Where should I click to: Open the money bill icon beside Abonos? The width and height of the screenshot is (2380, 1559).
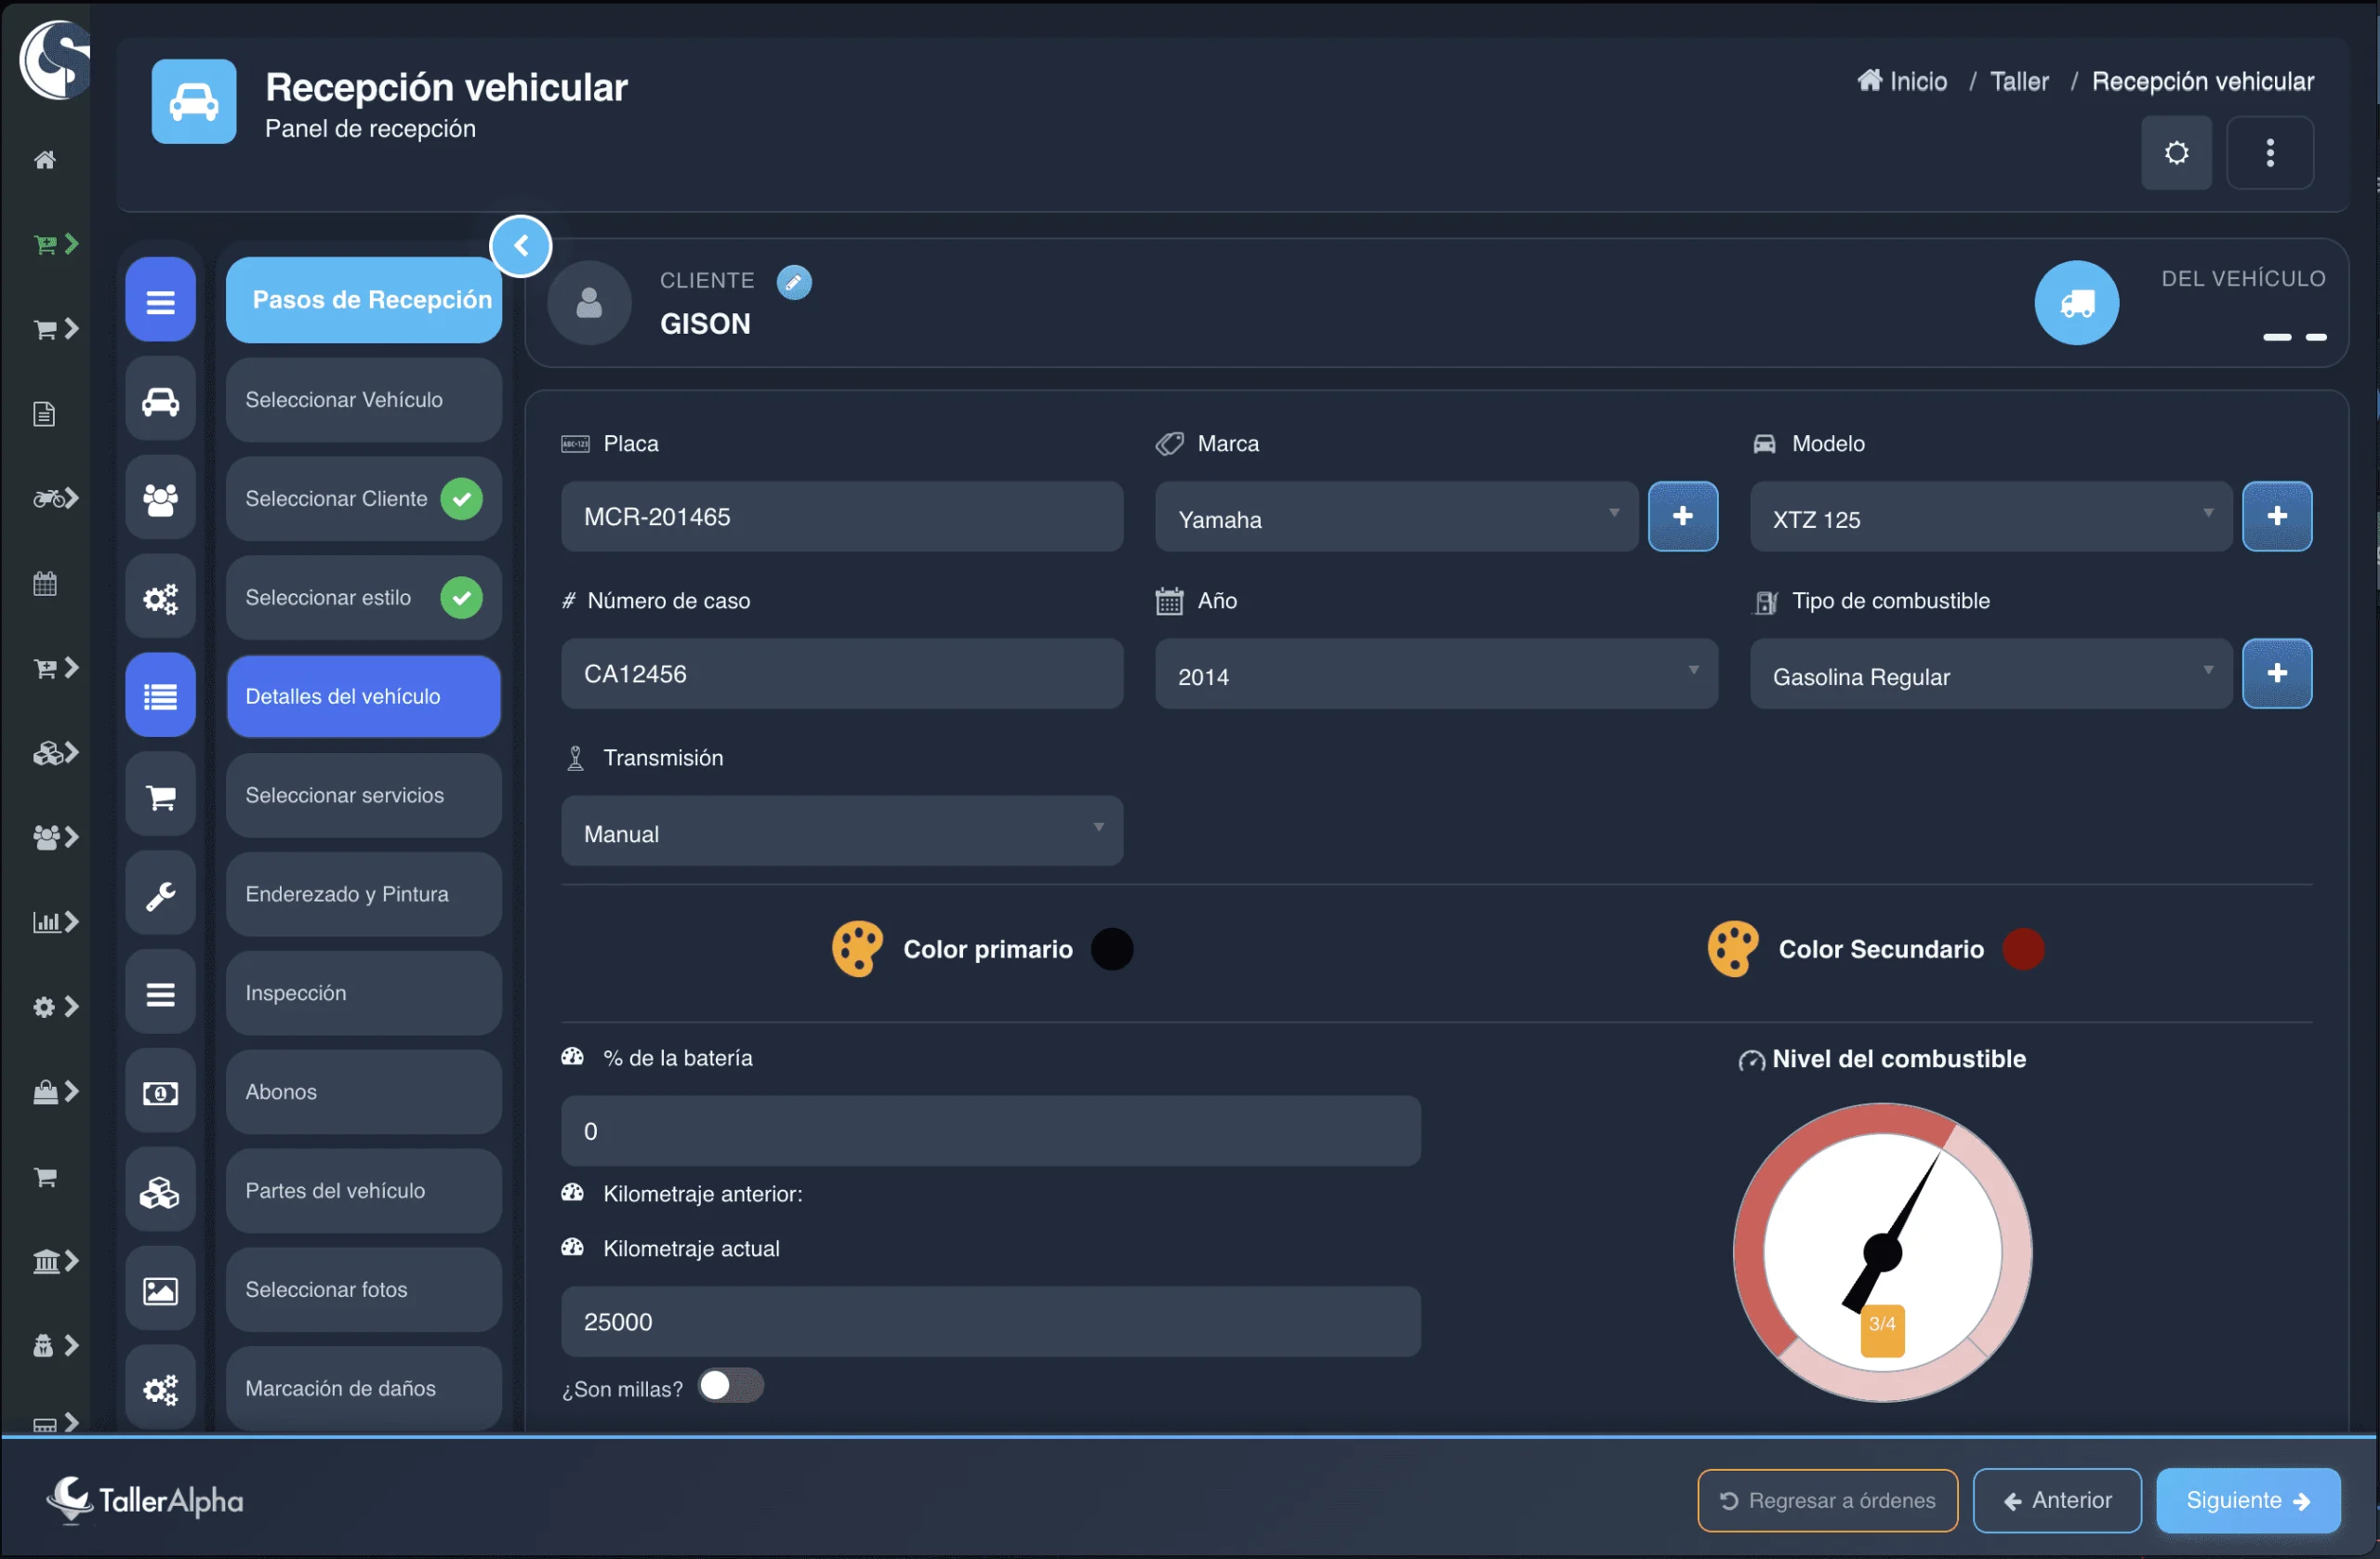160,1092
